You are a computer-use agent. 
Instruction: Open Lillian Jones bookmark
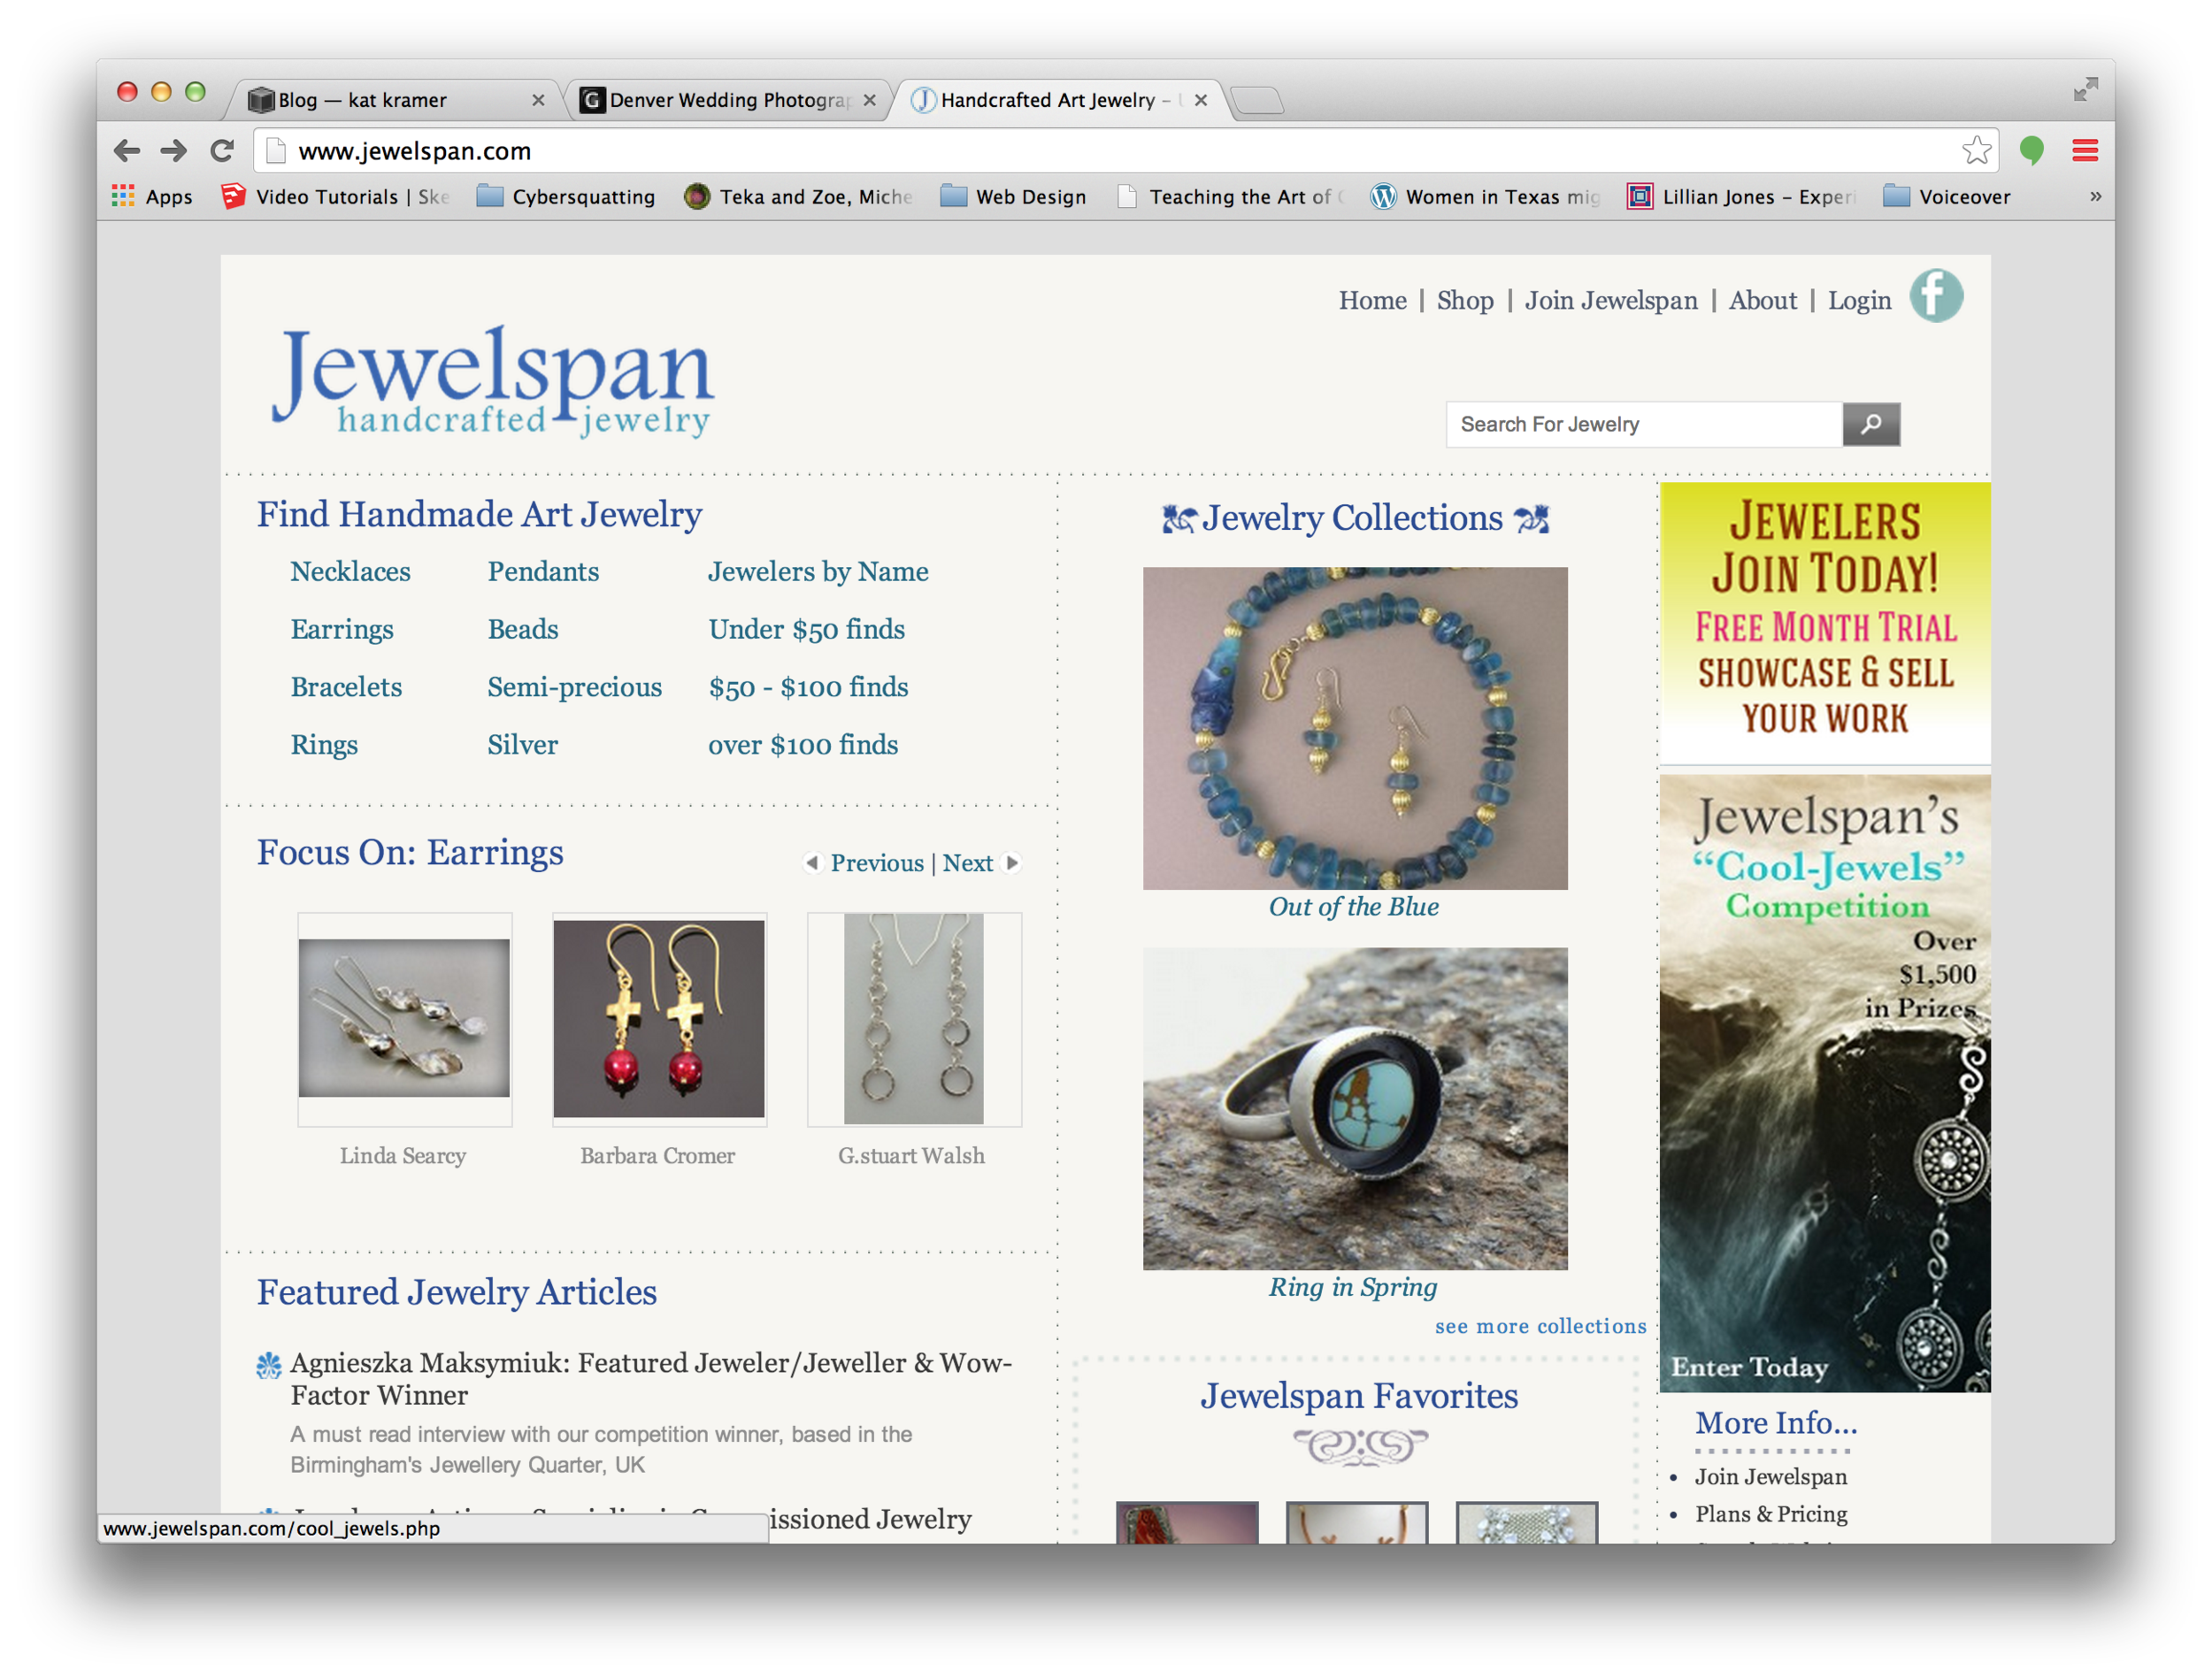(x=1741, y=197)
